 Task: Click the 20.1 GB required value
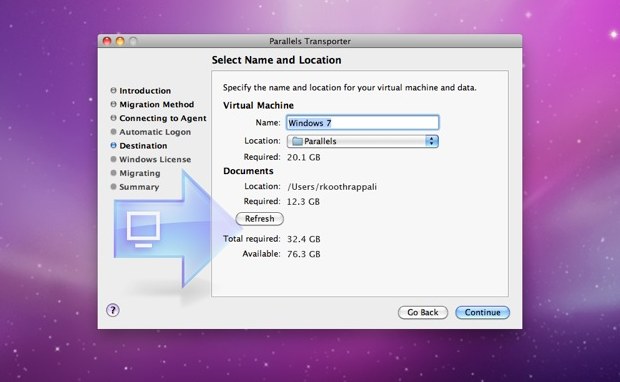tap(304, 157)
